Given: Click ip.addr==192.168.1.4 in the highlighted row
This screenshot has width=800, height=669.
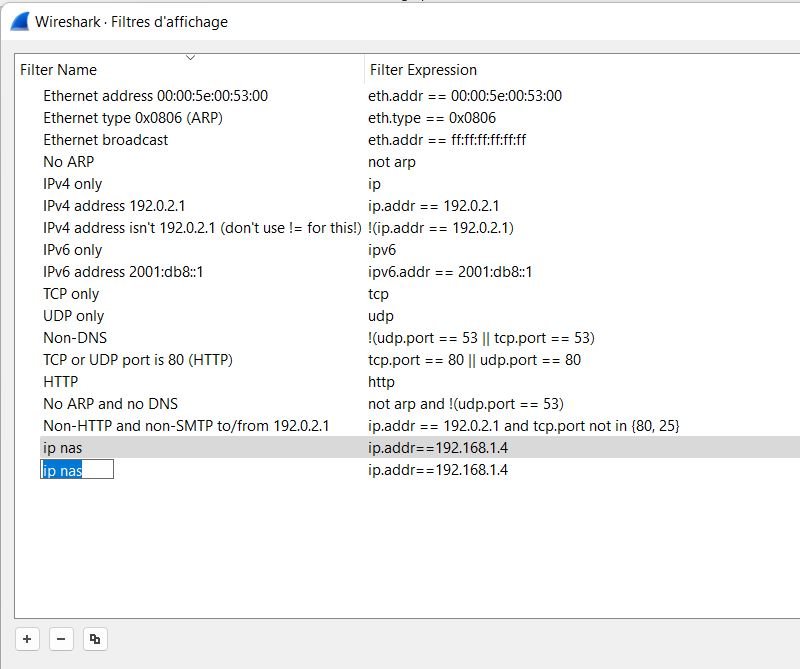Looking at the screenshot, I should [438, 448].
